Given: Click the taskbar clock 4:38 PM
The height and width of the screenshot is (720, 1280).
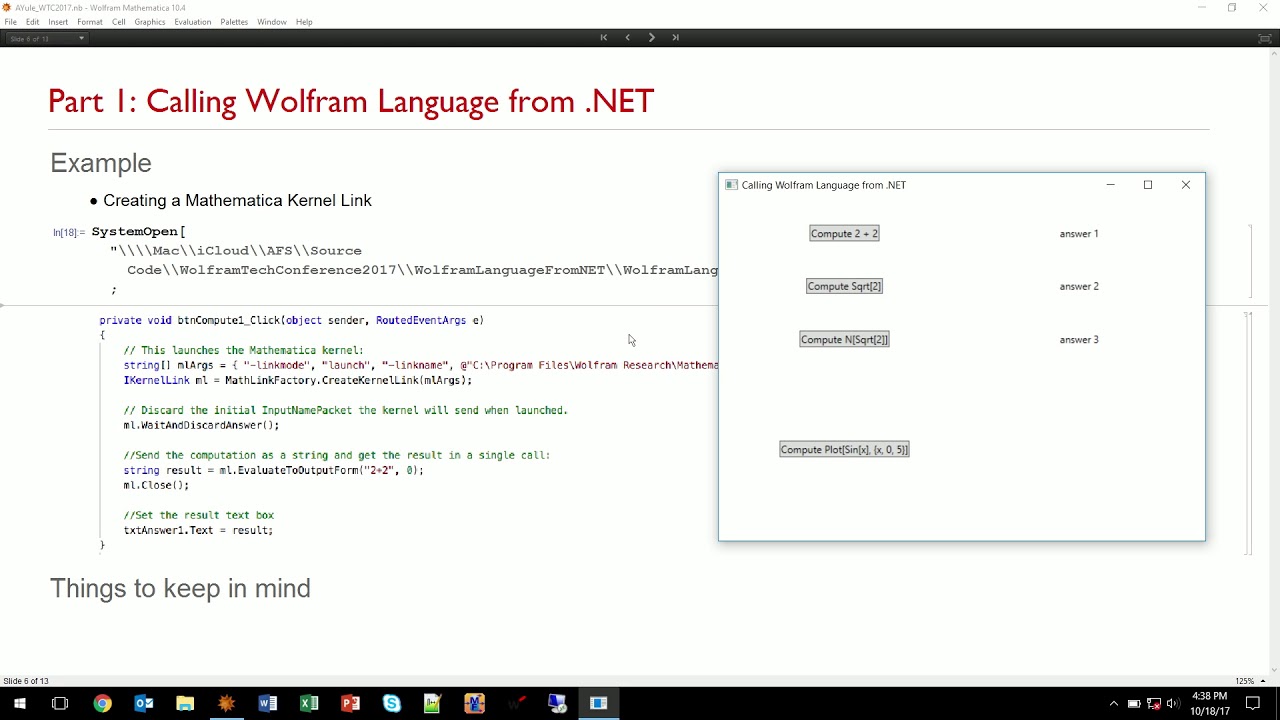Looking at the screenshot, I should [1209, 703].
